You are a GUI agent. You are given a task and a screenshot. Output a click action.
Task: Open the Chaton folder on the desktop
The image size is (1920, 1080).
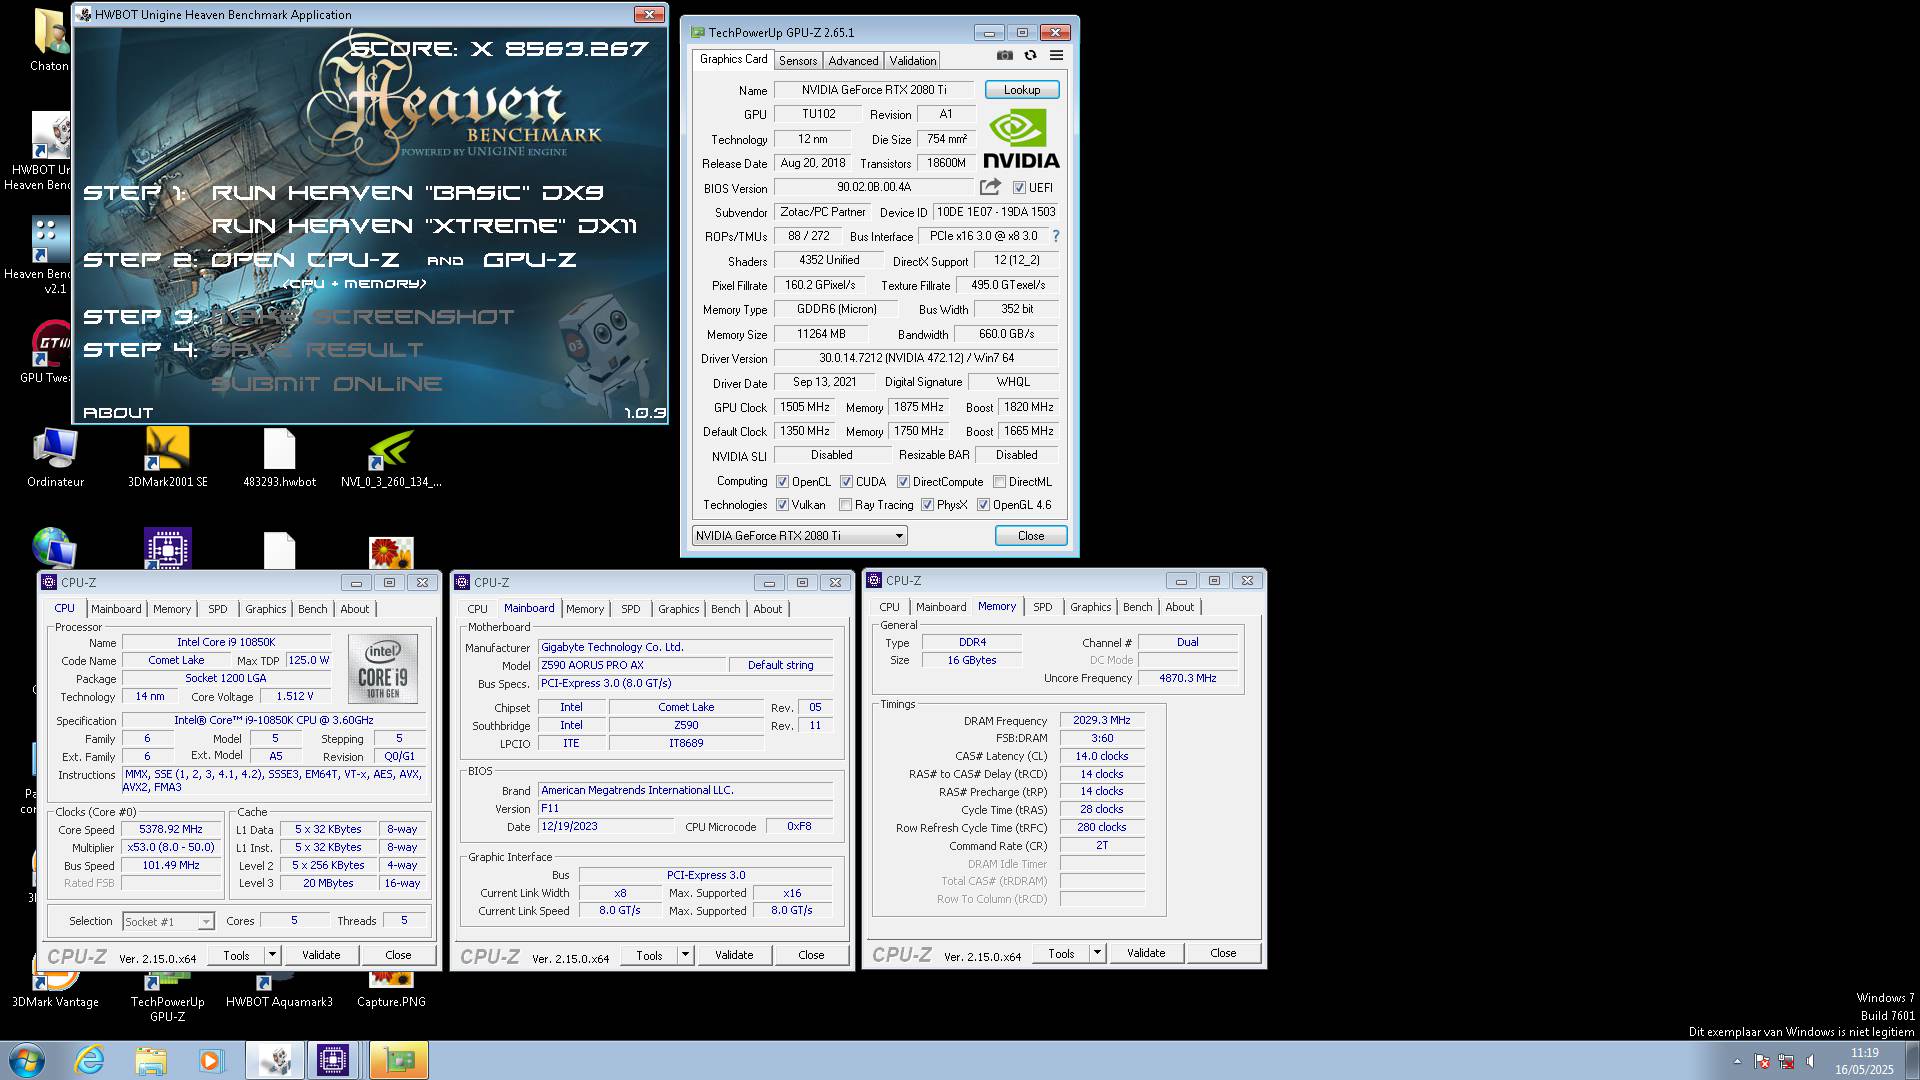[x=49, y=40]
